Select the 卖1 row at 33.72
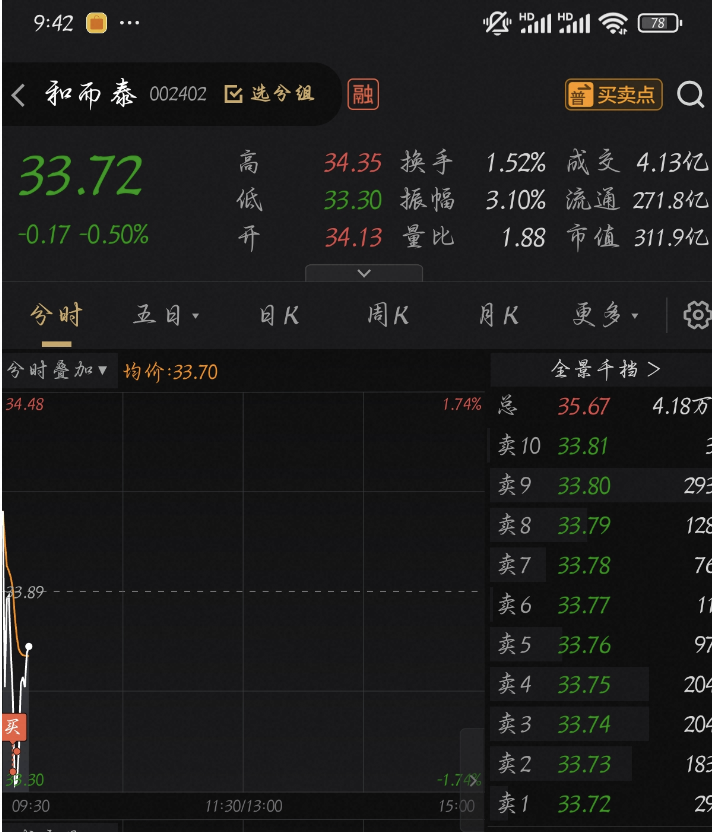This screenshot has width=712, height=832. (x=601, y=804)
